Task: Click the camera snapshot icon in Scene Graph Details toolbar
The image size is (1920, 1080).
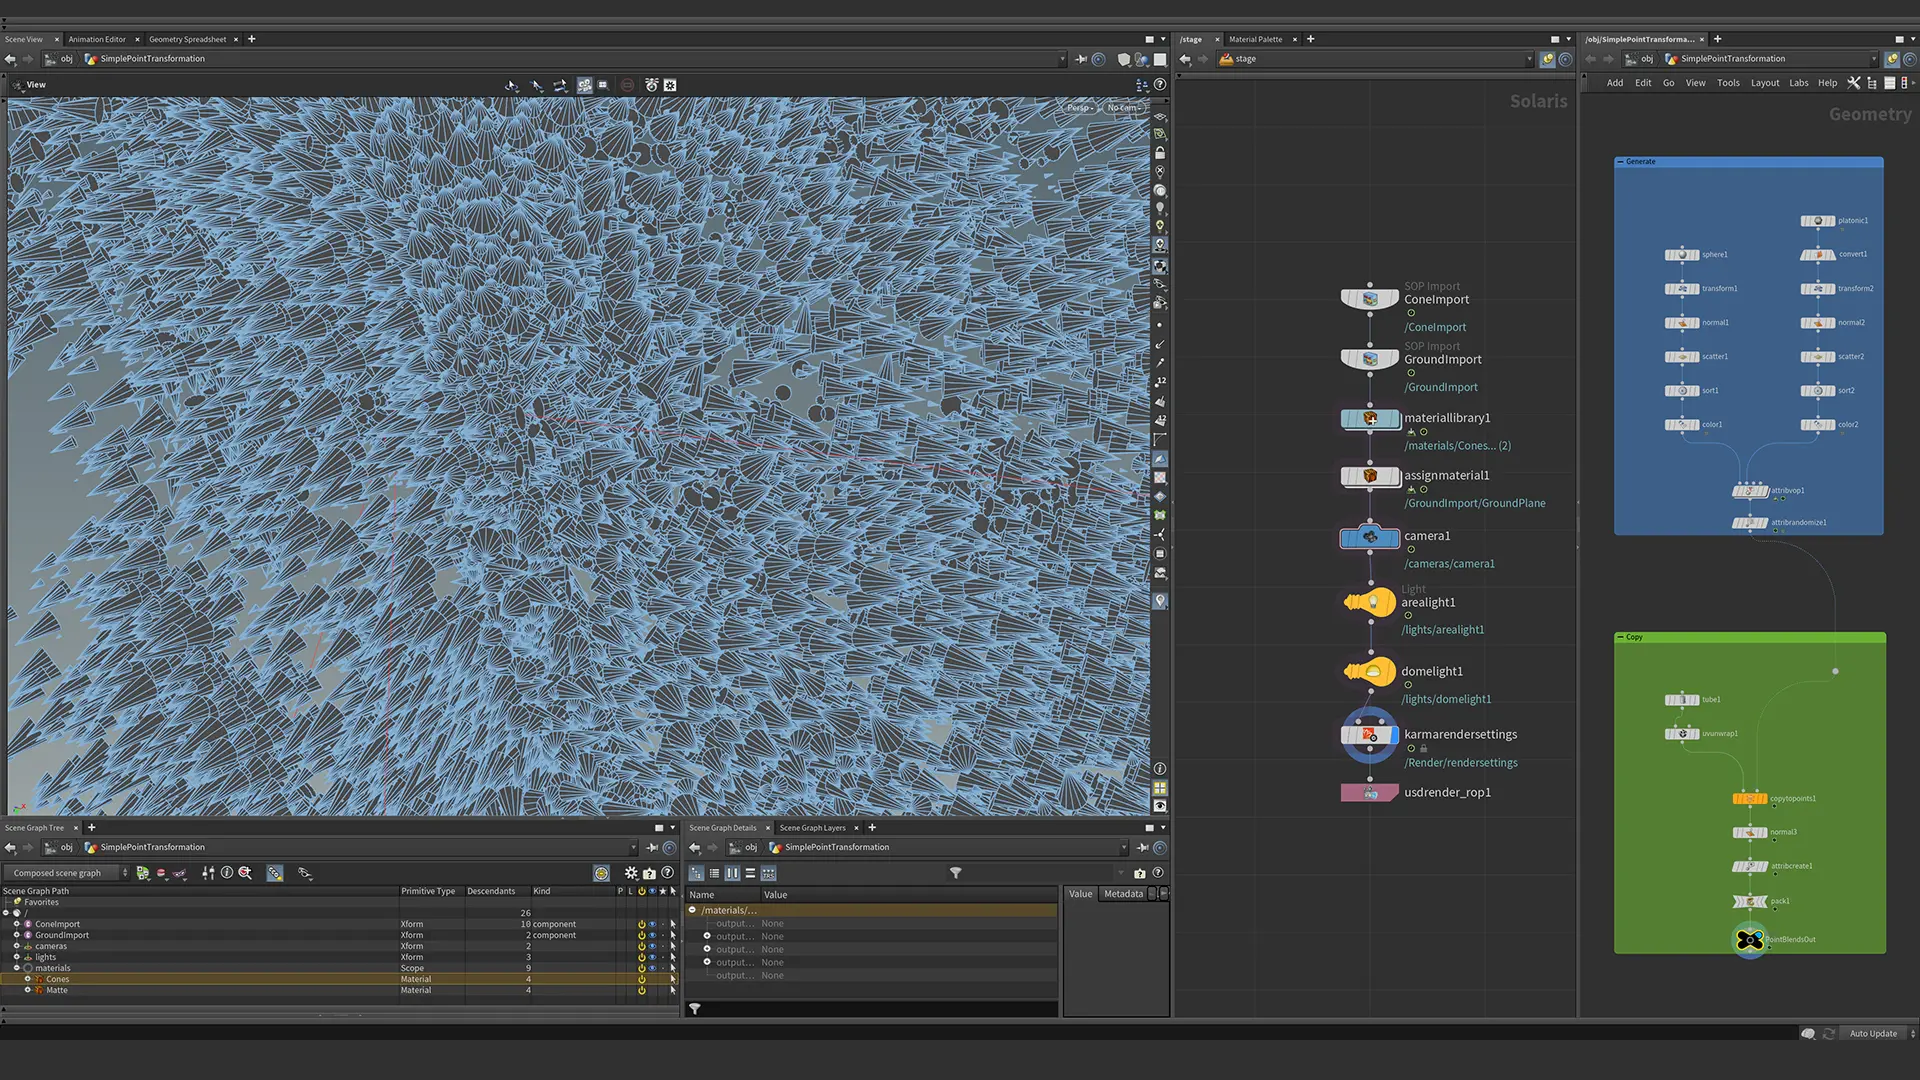Action: [1139, 873]
